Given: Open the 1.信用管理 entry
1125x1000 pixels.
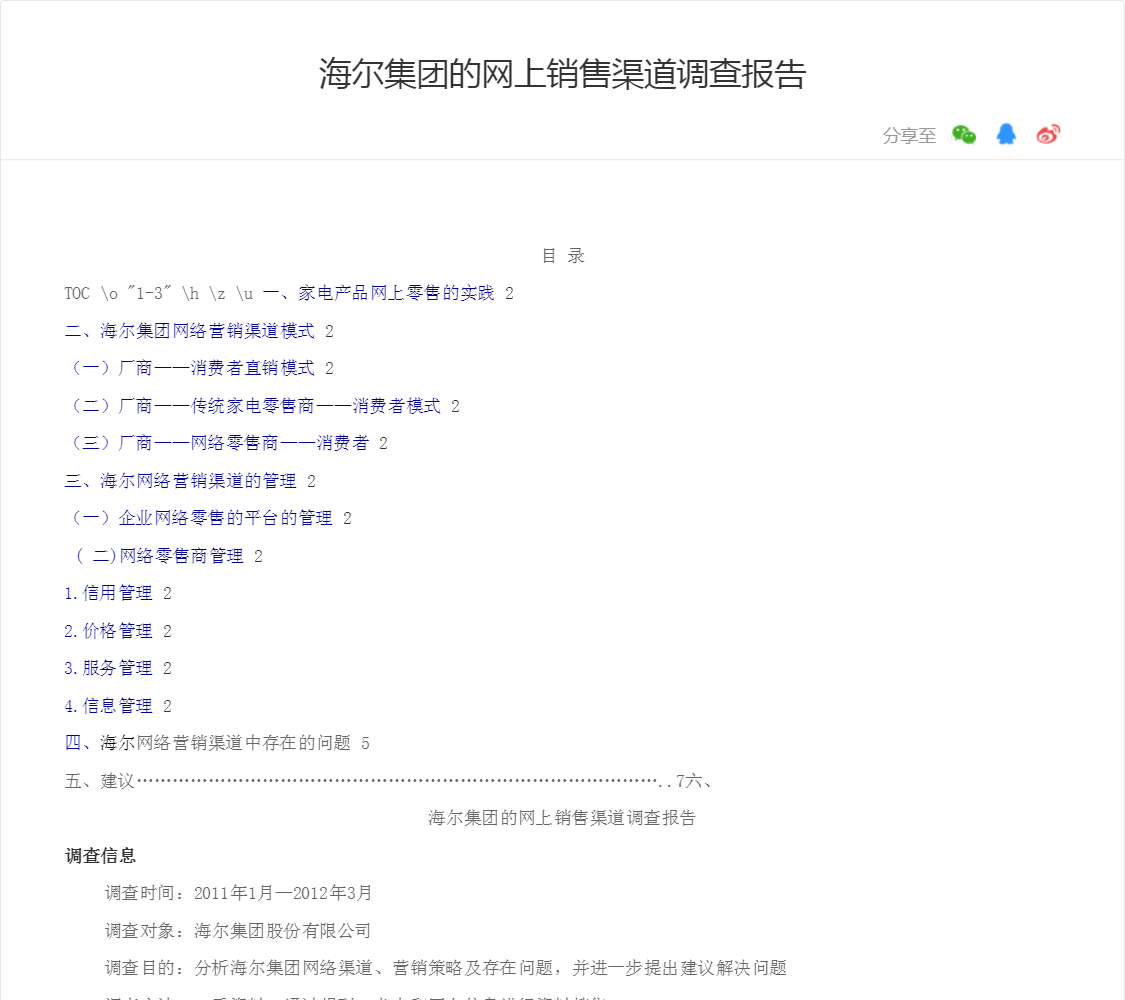Looking at the screenshot, I should 108,593.
